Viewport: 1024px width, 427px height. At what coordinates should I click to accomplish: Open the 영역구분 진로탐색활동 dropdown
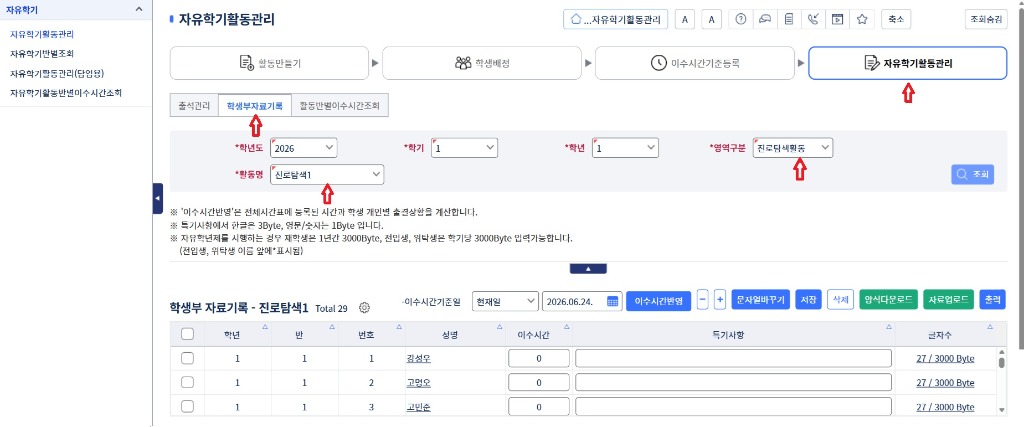point(793,148)
